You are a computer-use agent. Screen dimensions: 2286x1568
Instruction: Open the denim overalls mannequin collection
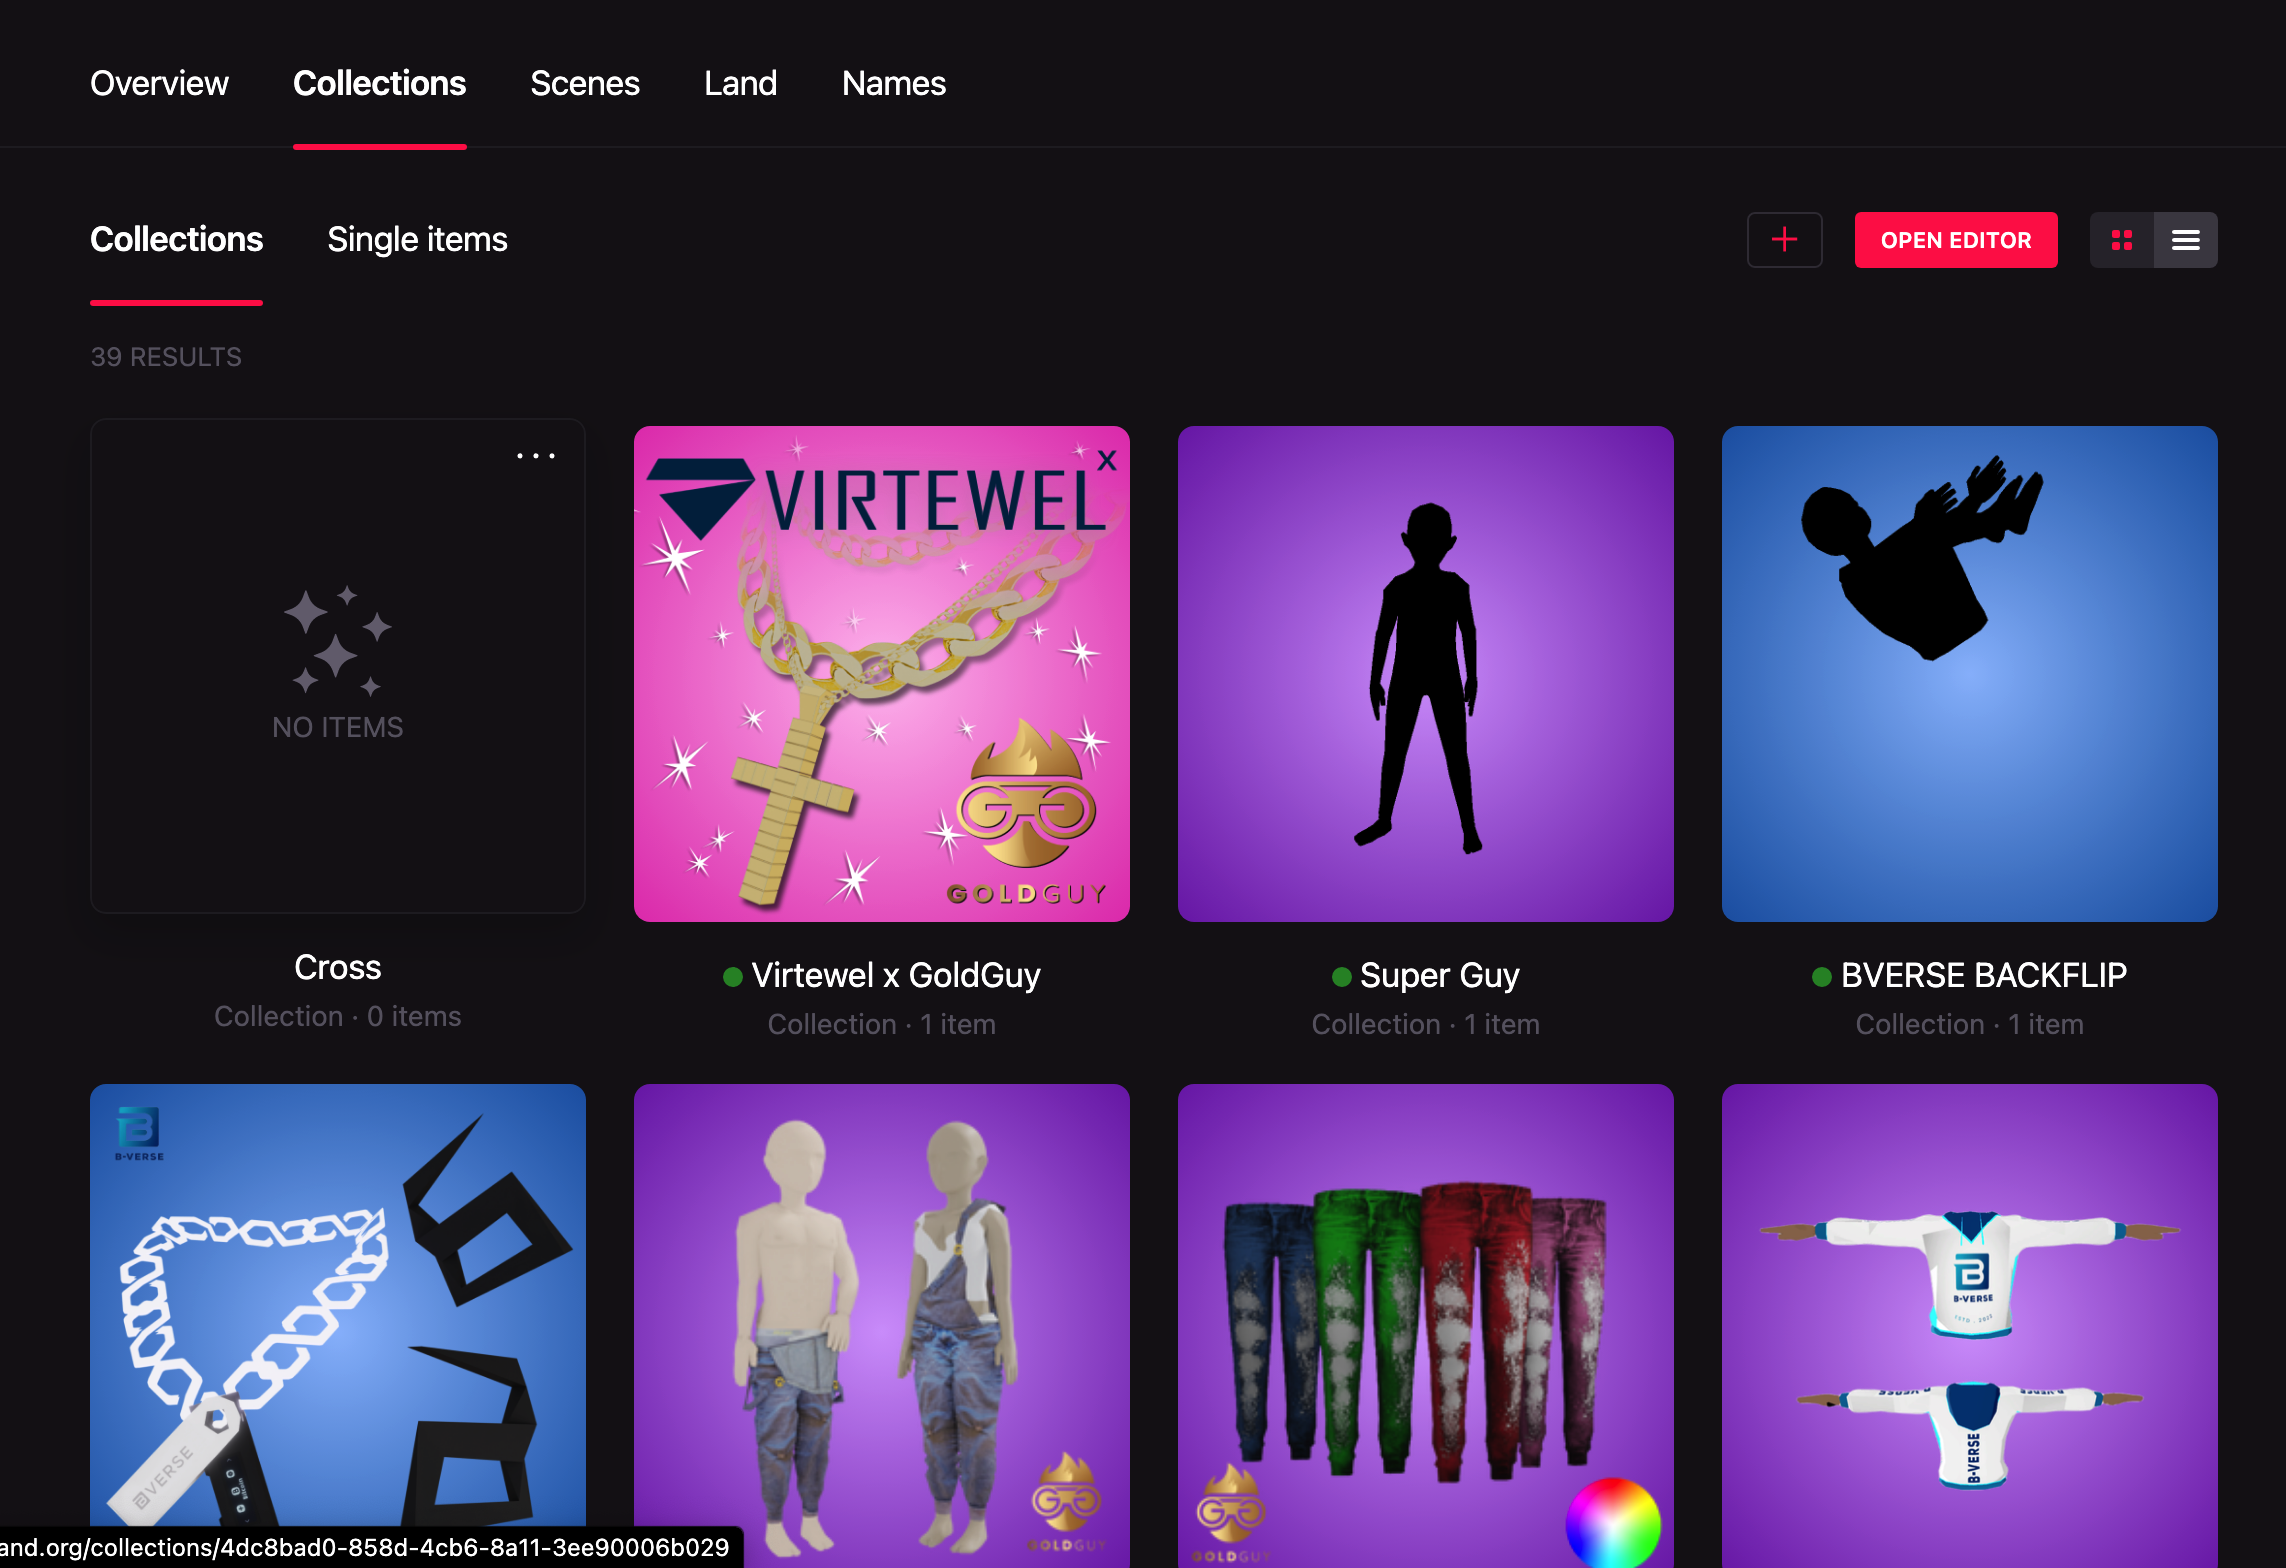tap(881, 1320)
